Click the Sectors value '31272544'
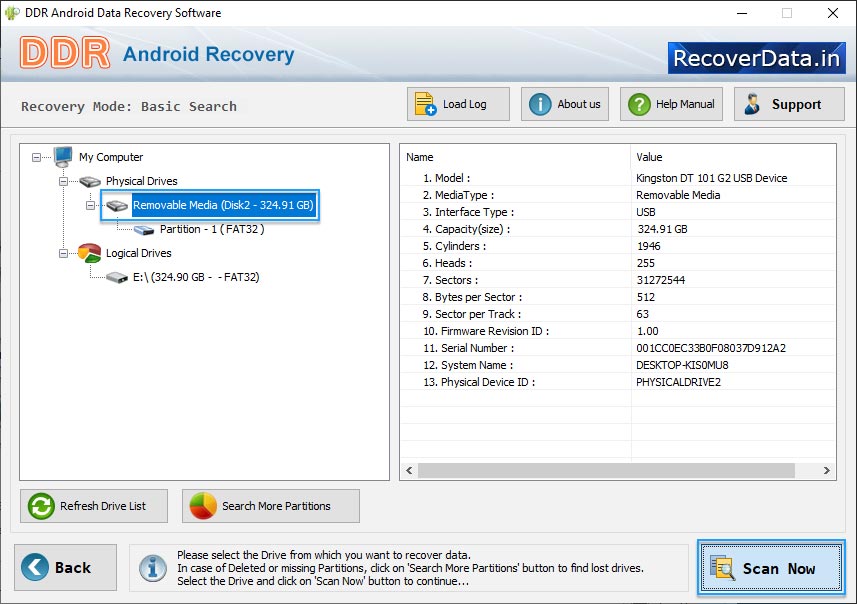Image resolution: width=857 pixels, height=604 pixels. (661, 280)
